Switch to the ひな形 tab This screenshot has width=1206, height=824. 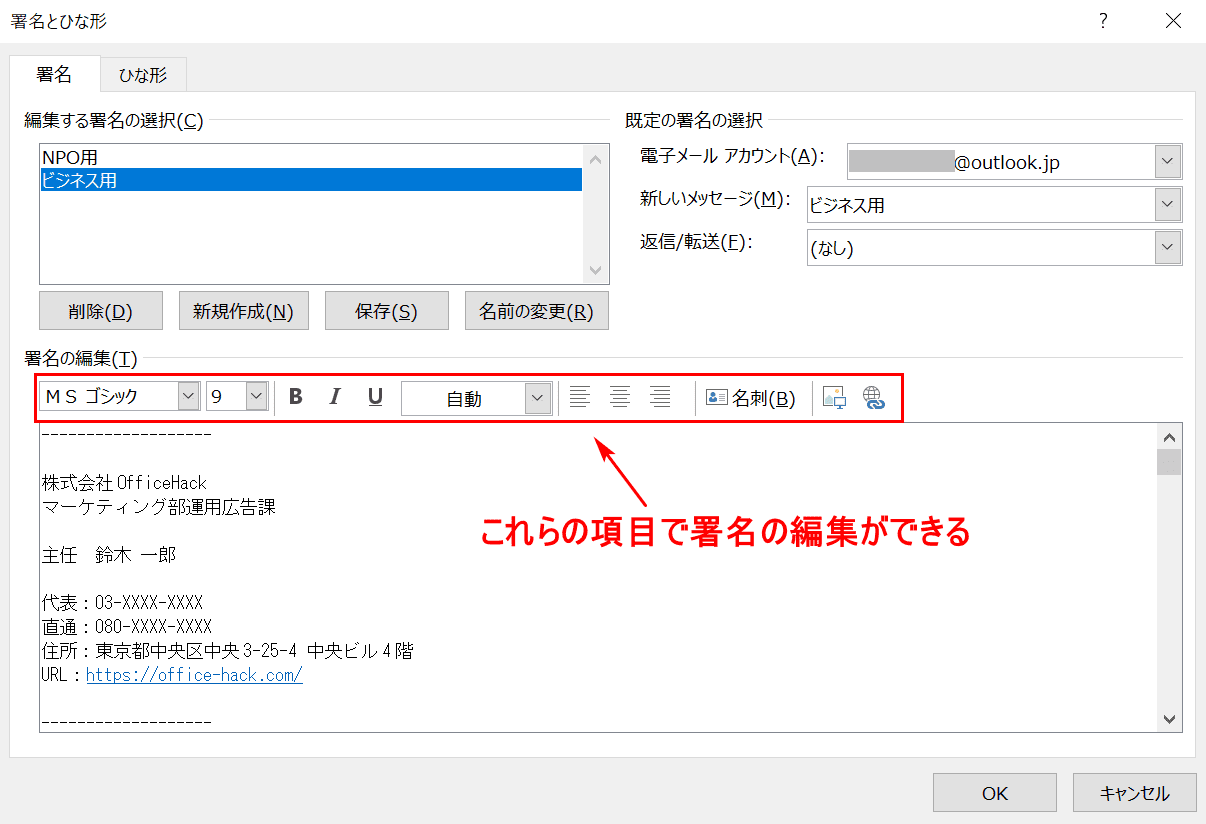(143, 75)
